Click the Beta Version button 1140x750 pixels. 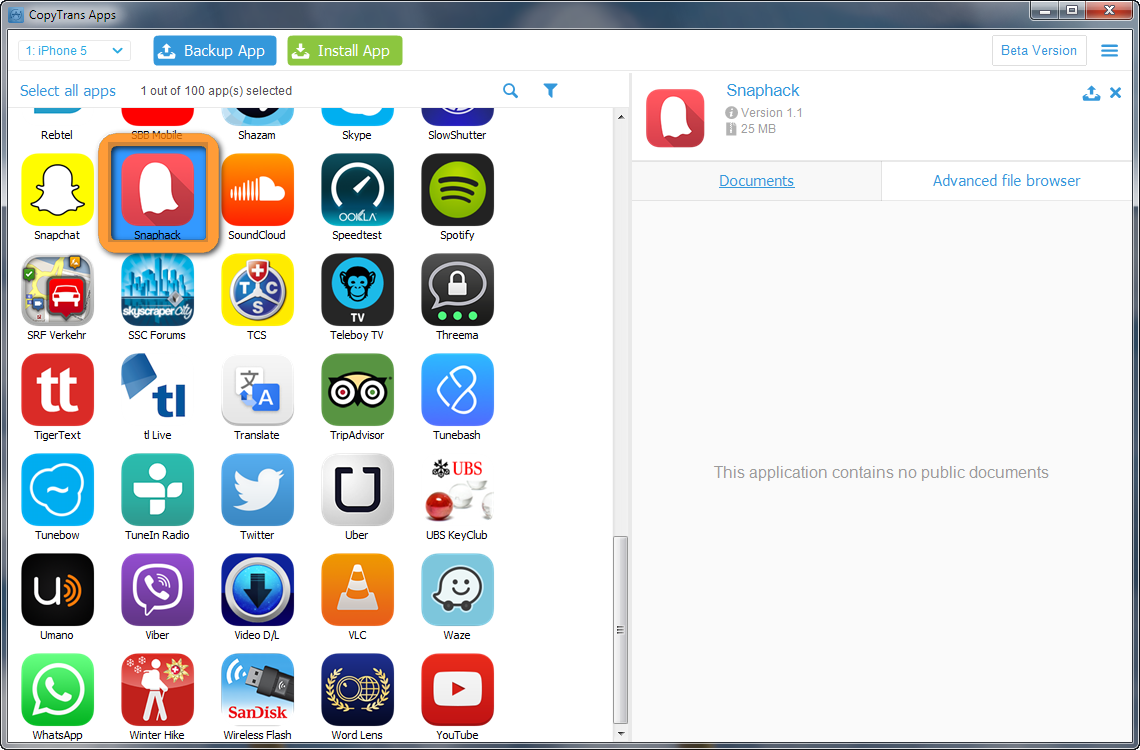click(1039, 50)
